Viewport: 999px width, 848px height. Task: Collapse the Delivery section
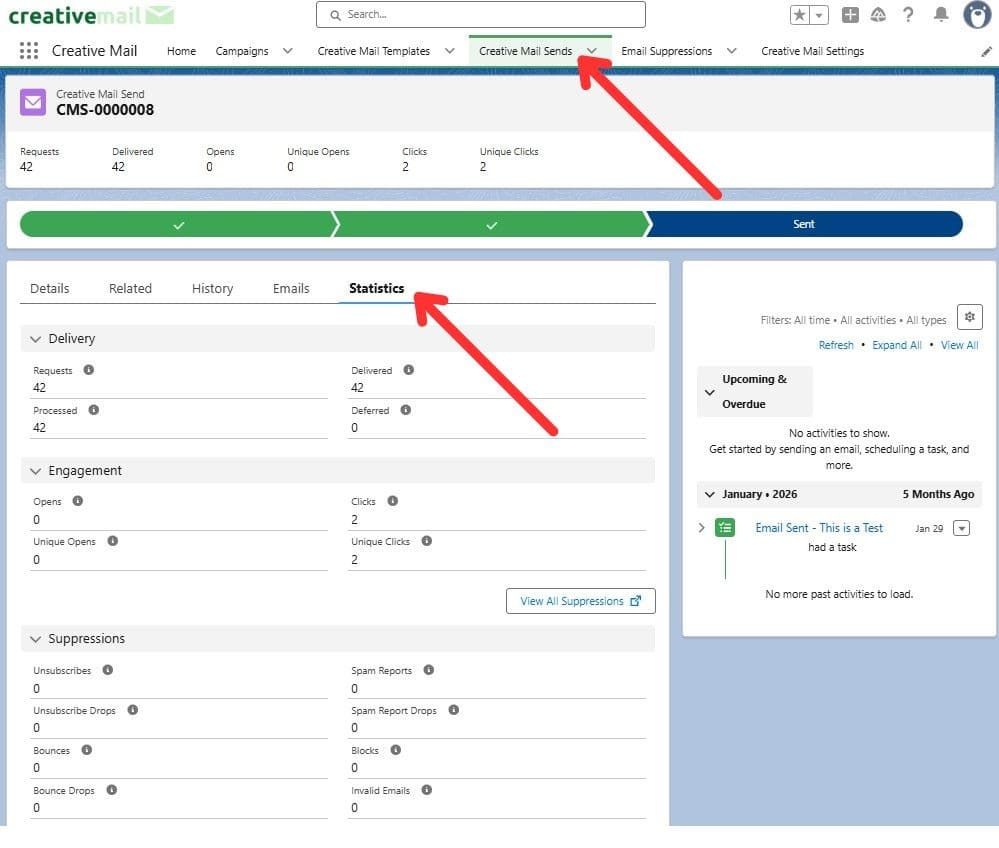point(36,339)
